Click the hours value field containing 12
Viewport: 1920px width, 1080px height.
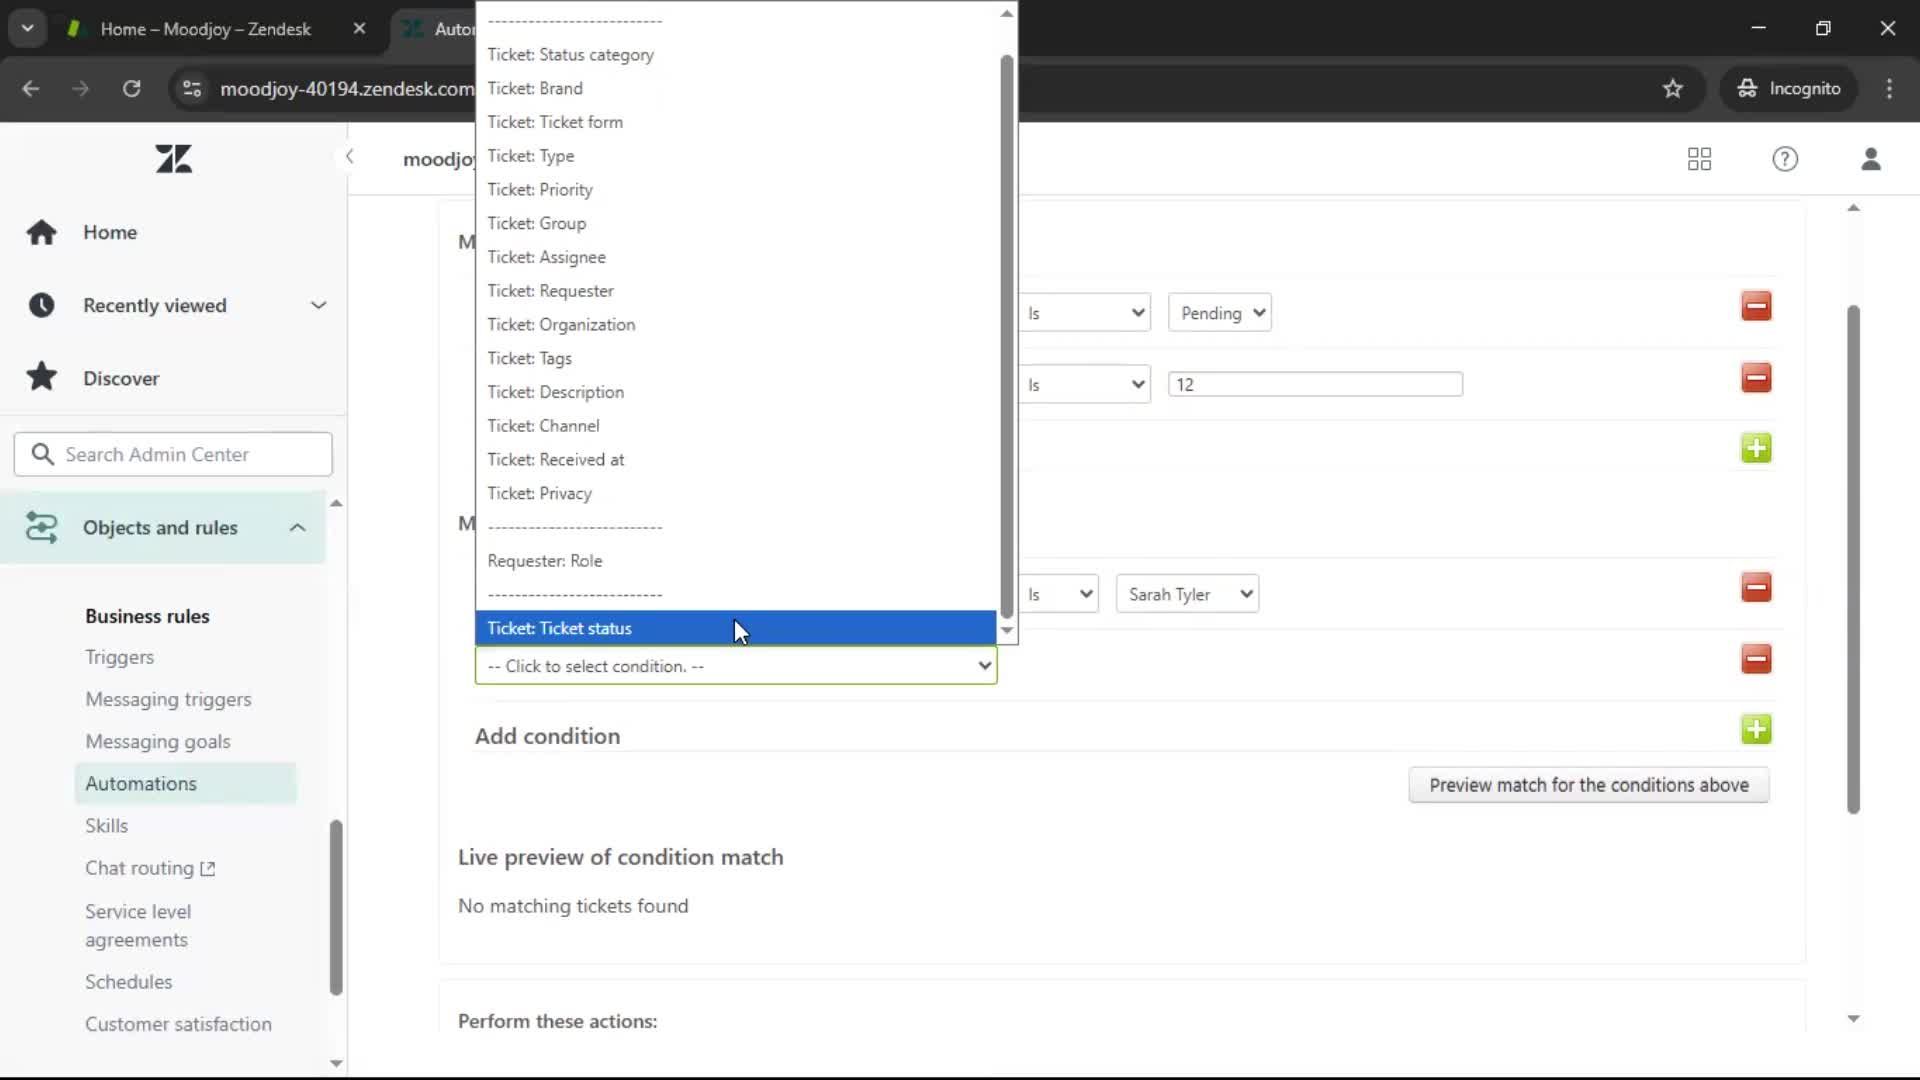(x=1315, y=384)
